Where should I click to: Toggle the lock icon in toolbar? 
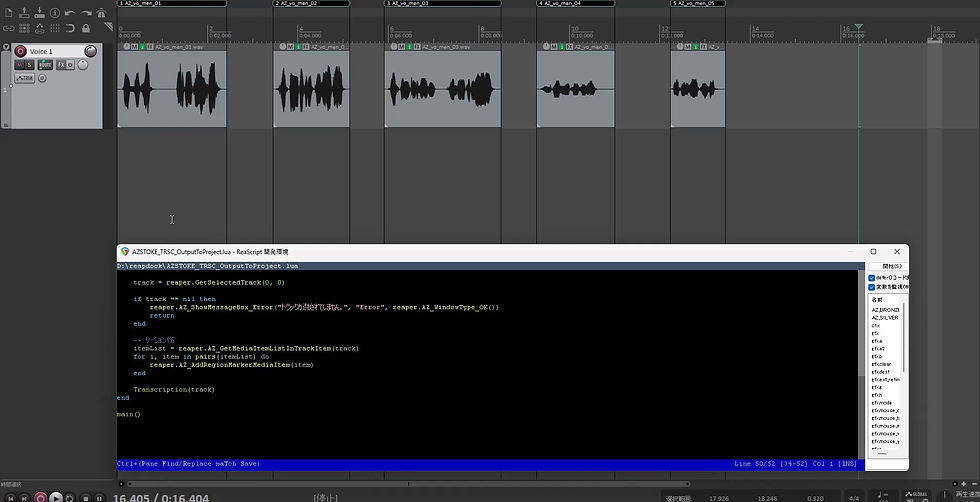point(85,28)
